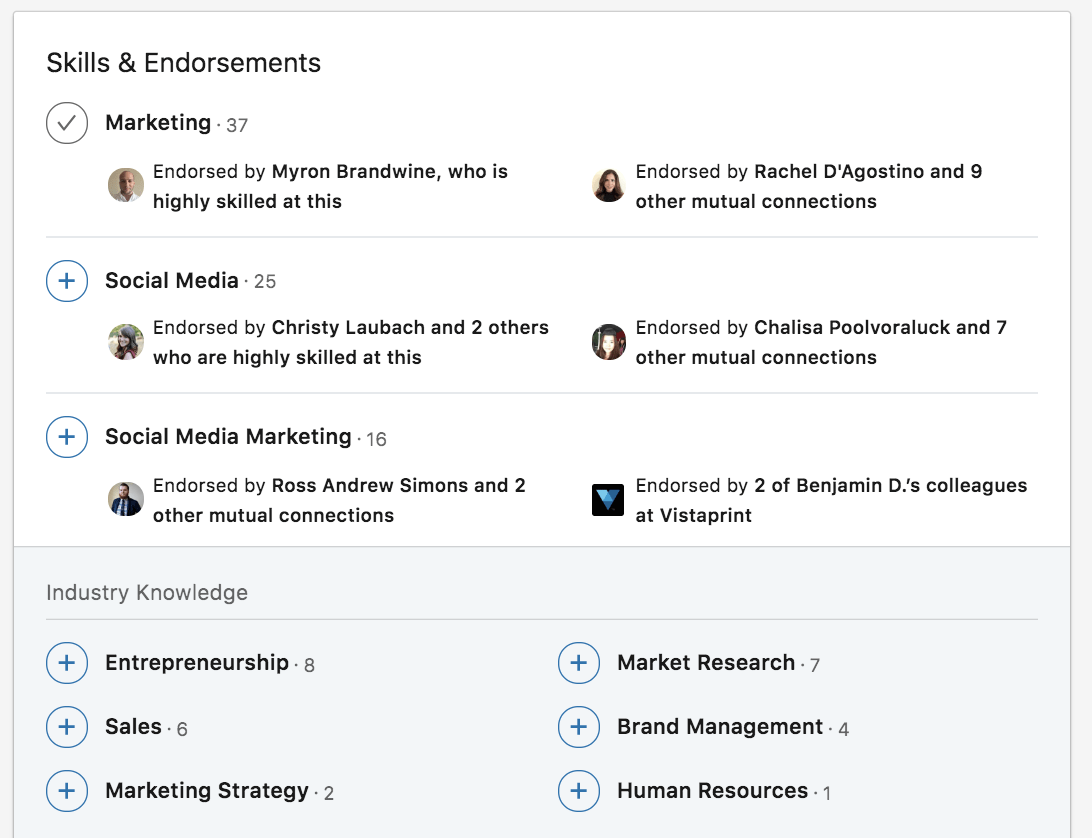Click the Vistaprint company logo
The image size is (1092, 838).
click(x=608, y=499)
